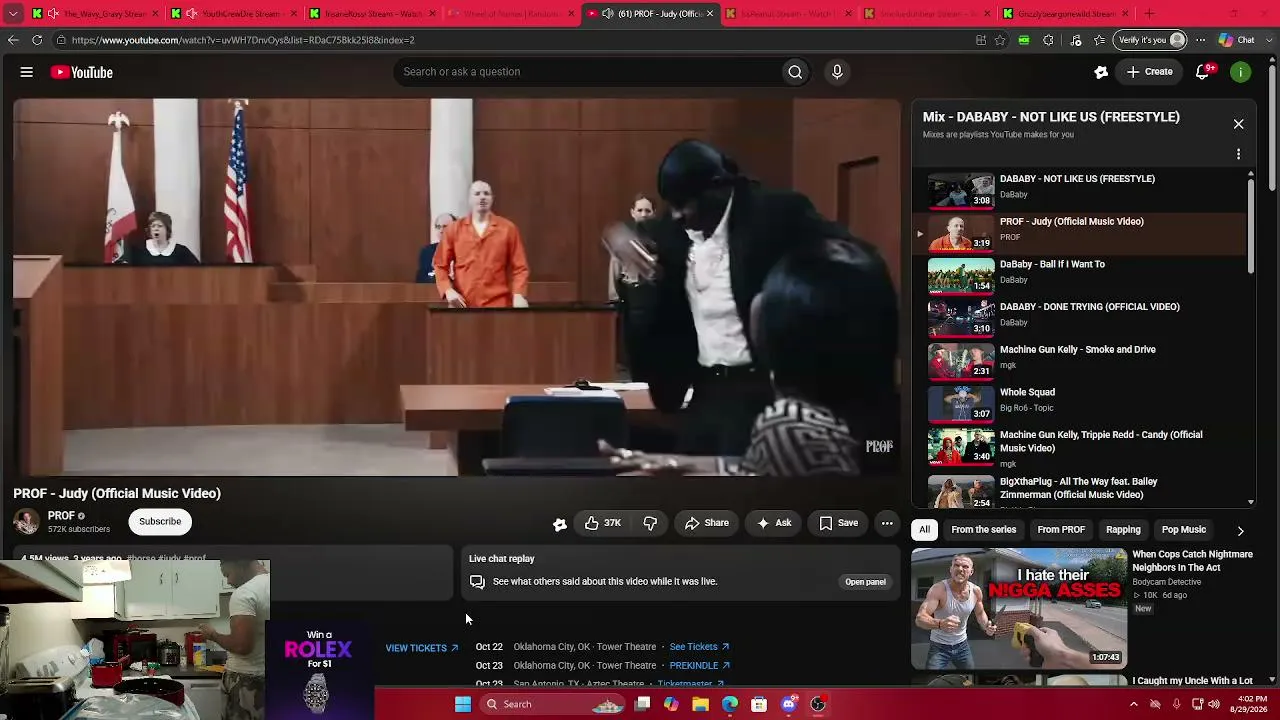Open the volume control in the system tray
Screen dimensions: 1280x720
pyautogui.click(x=1214, y=704)
